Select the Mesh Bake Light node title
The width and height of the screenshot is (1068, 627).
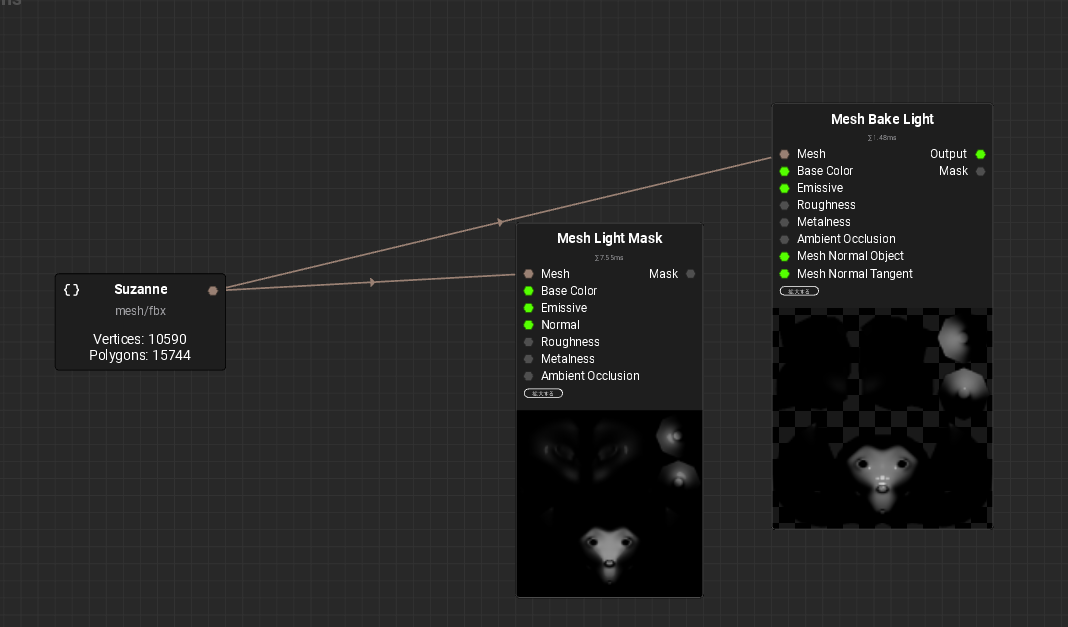pos(882,119)
